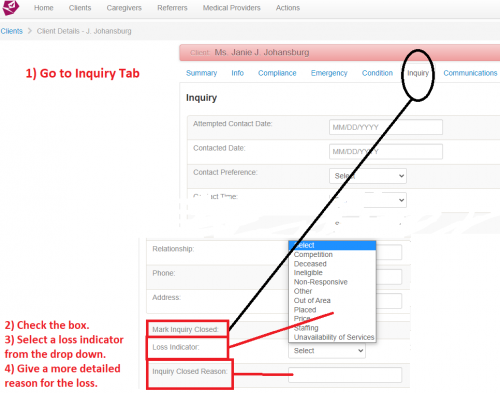Switch to the Info tab
Screen dimensions: 500x393
click(238, 73)
